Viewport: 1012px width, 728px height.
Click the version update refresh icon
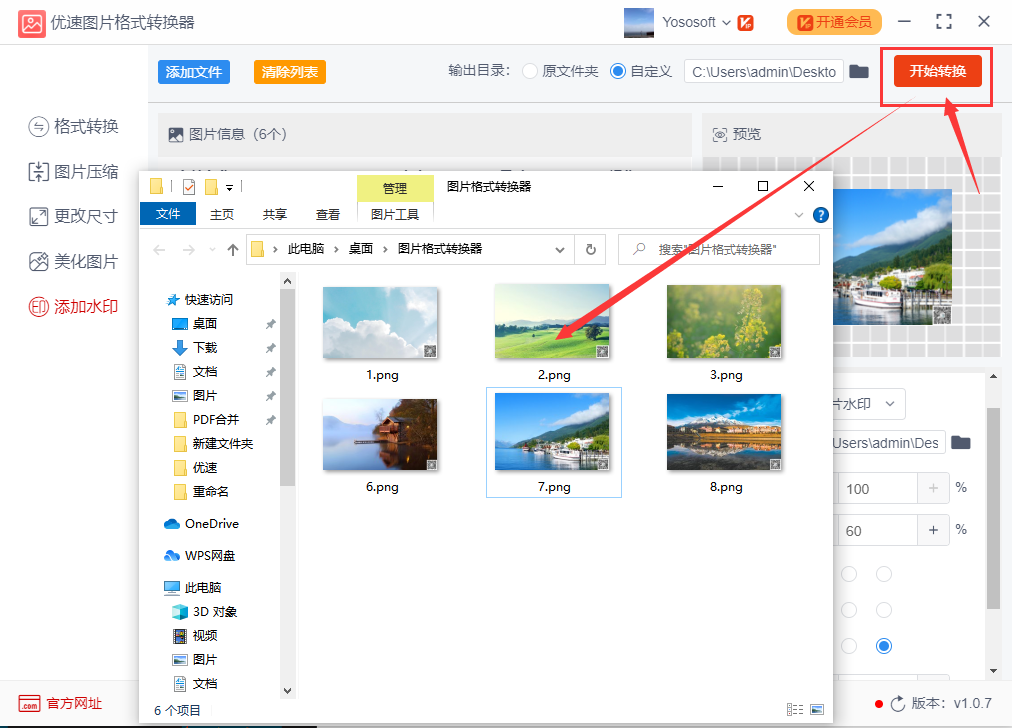click(x=898, y=703)
